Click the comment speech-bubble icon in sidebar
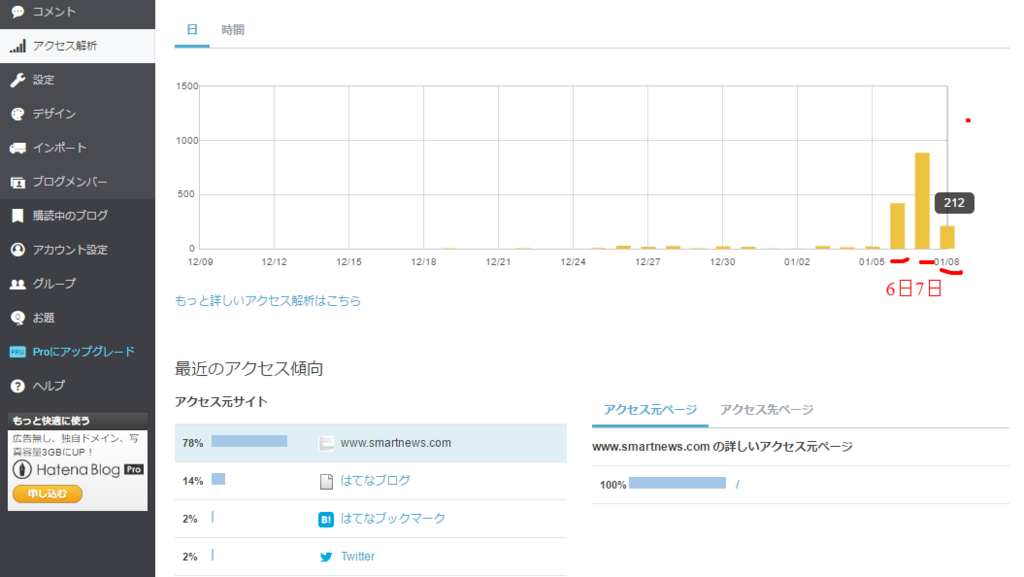Screen dimensions: 1024x577 [x=18, y=12]
